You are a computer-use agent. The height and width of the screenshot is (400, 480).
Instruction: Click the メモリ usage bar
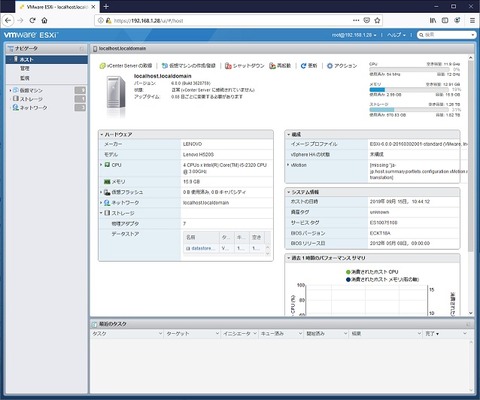pos(410,90)
